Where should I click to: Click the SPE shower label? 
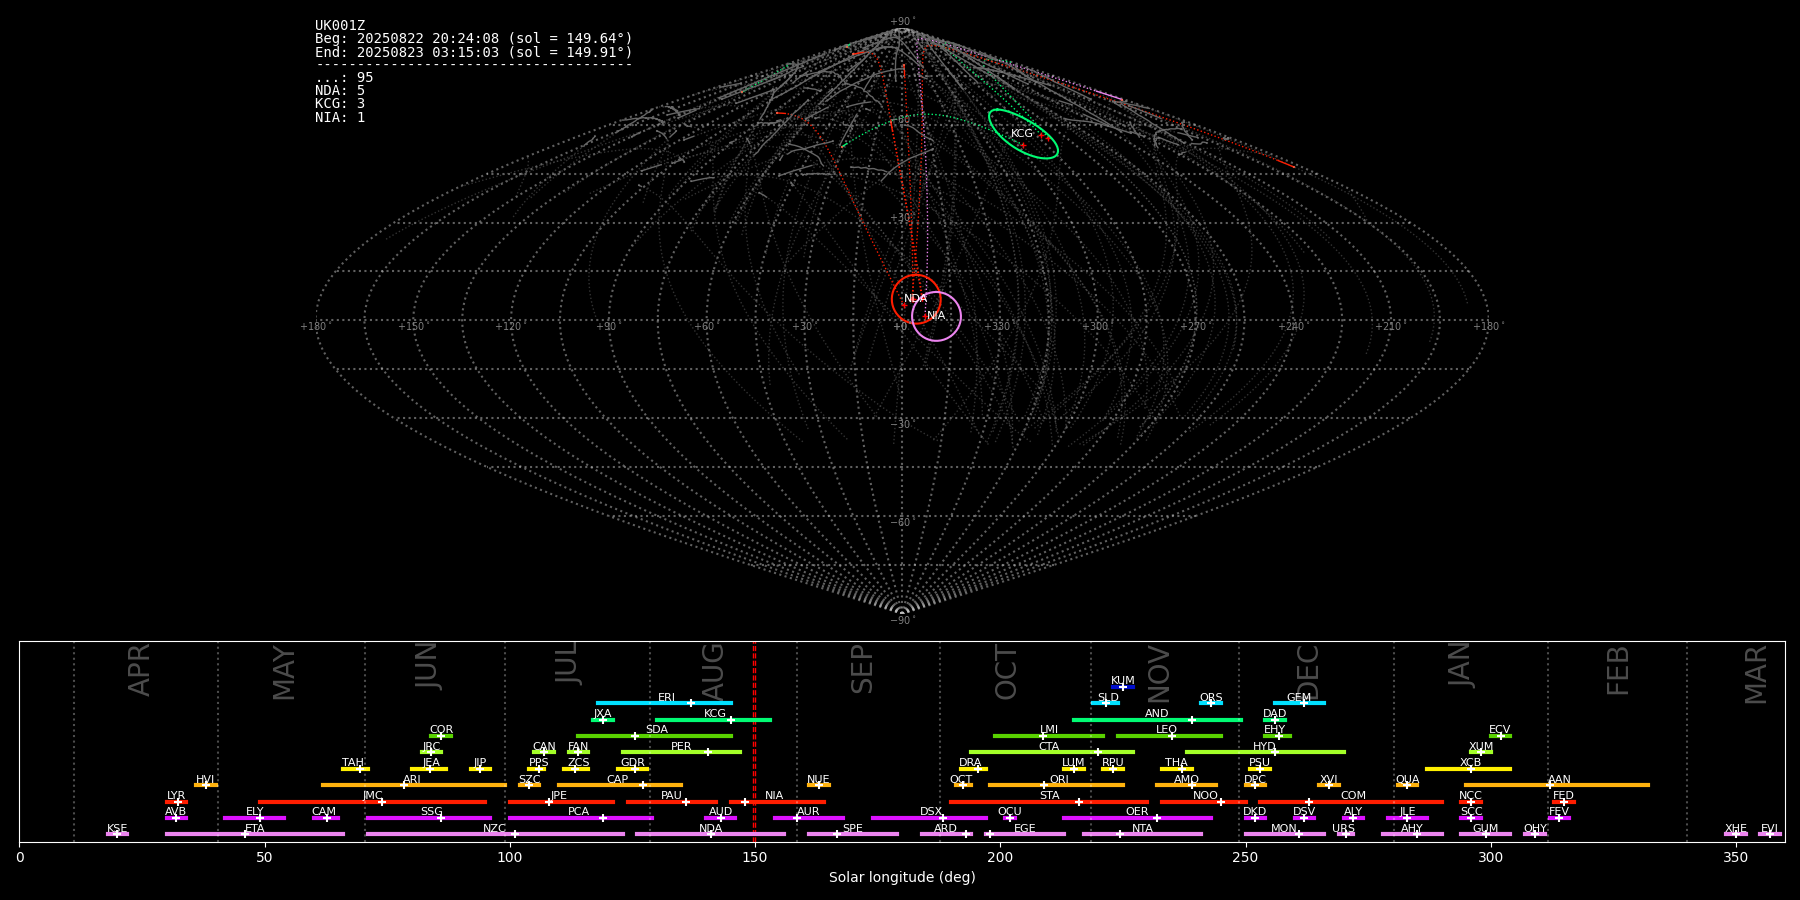coord(853,829)
